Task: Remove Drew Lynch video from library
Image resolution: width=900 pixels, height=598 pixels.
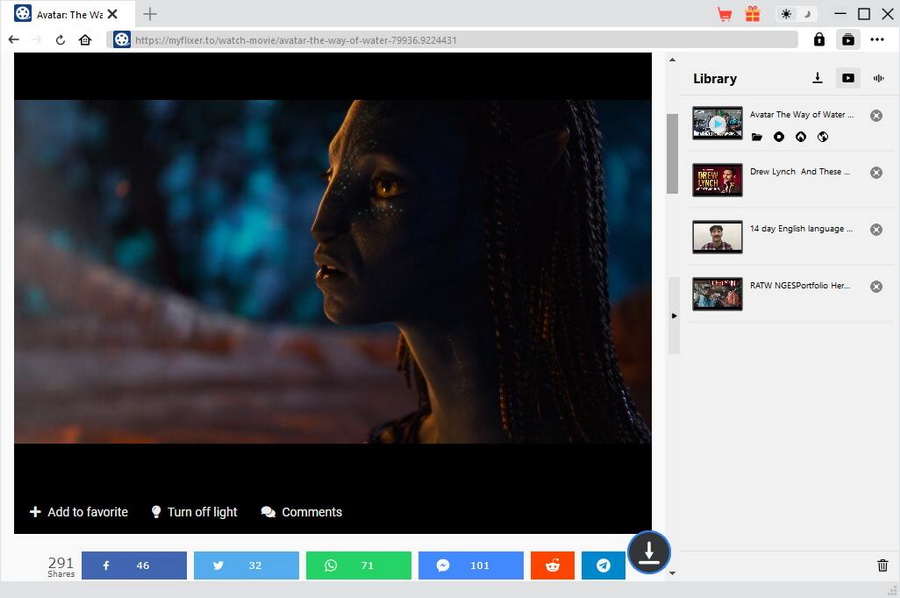Action: click(x=876, y=172)
